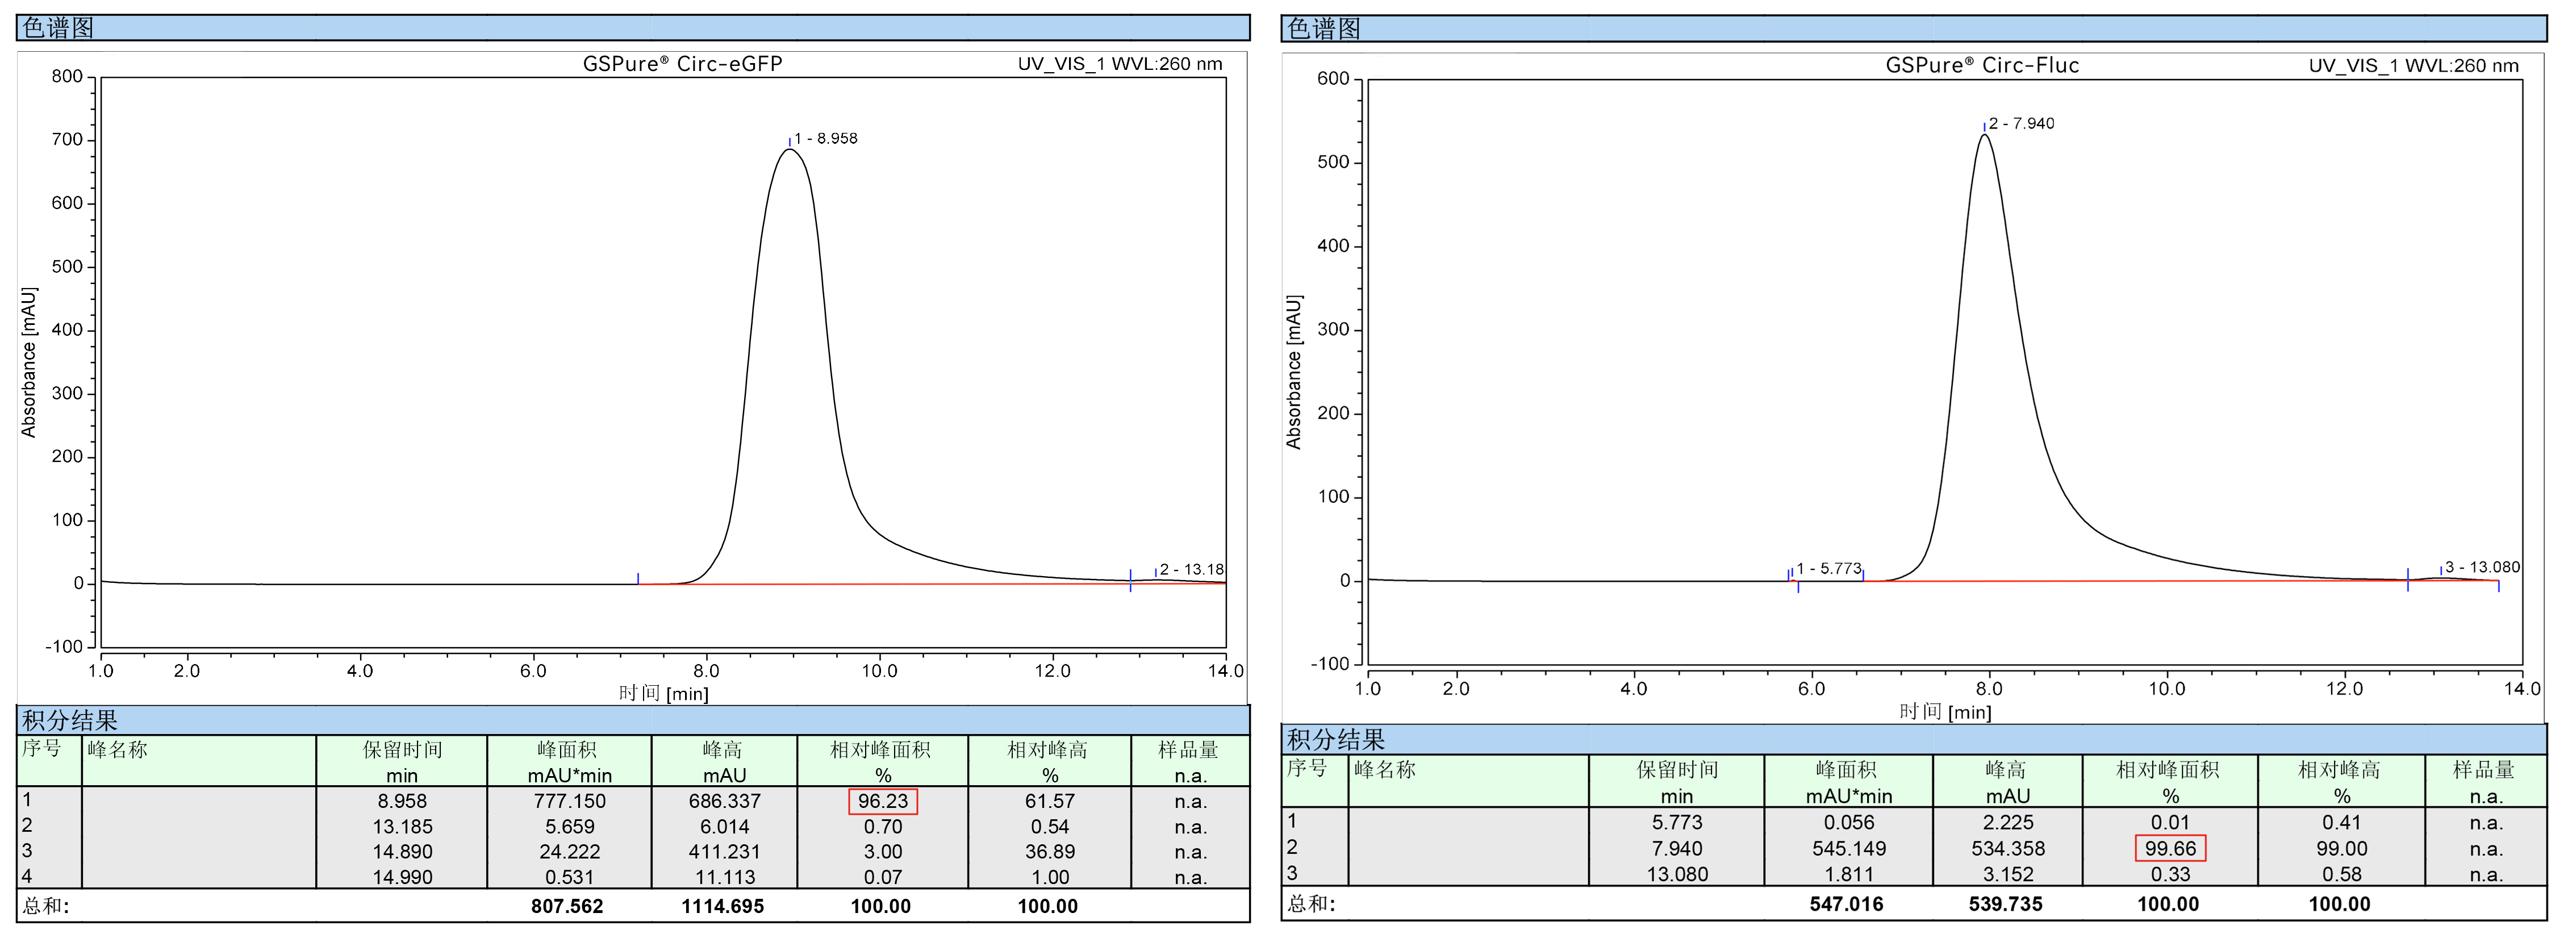
Task: Click the GSPure Circ-eGFP chart title
Action: 682,64
